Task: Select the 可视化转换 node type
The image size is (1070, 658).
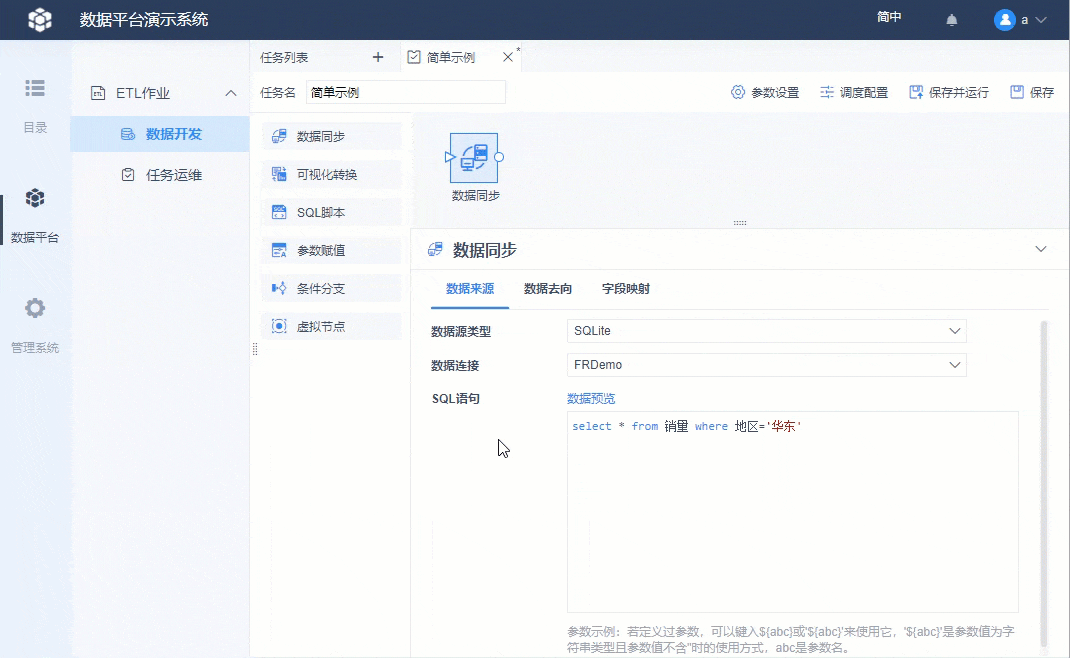Action: 332,174
